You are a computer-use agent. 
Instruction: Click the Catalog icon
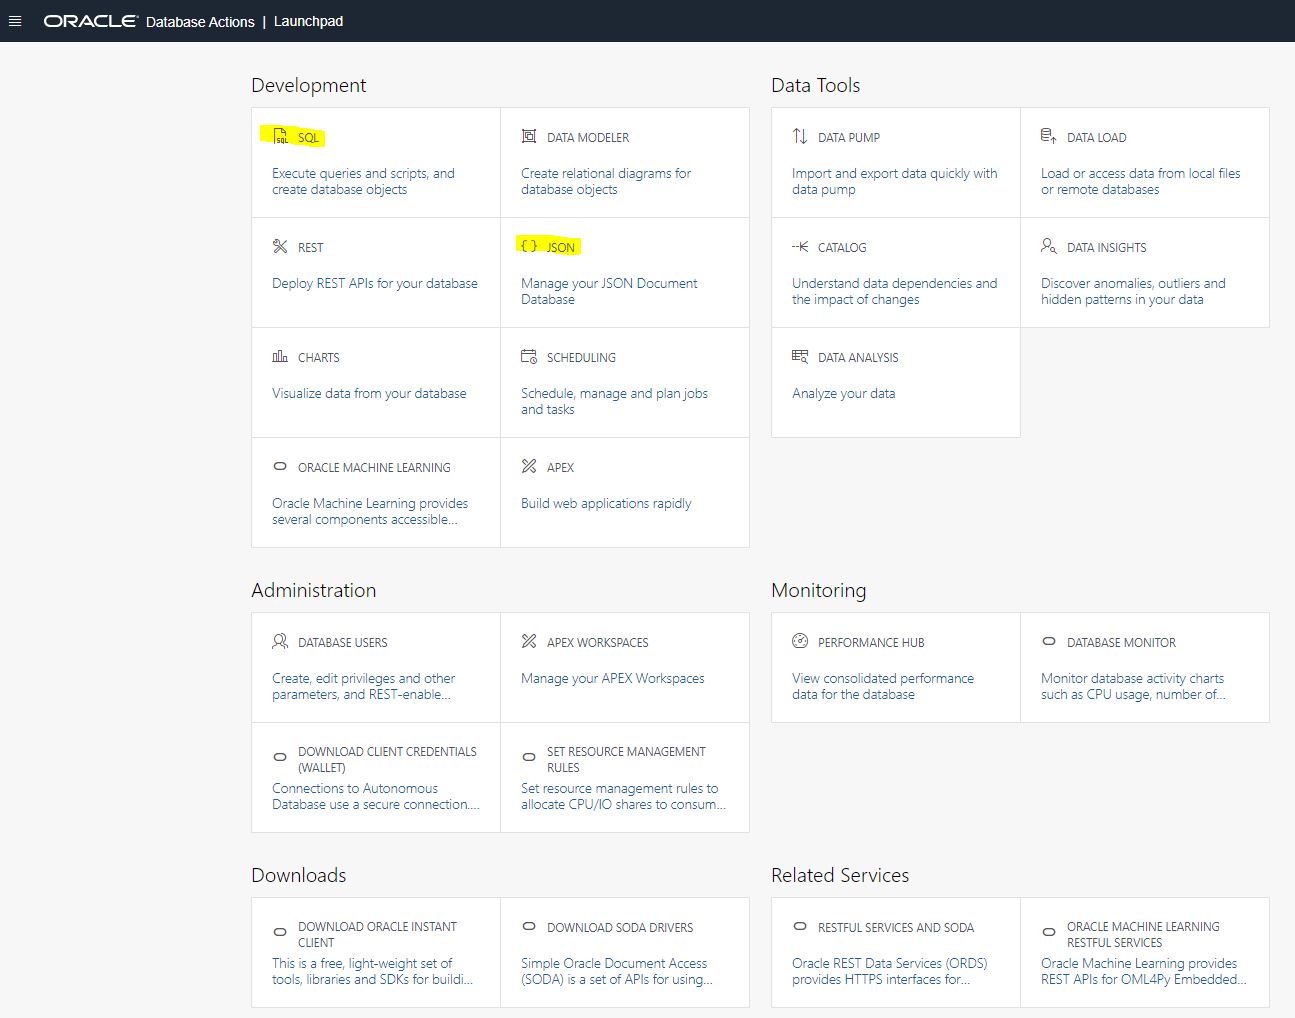coord(799,246)
